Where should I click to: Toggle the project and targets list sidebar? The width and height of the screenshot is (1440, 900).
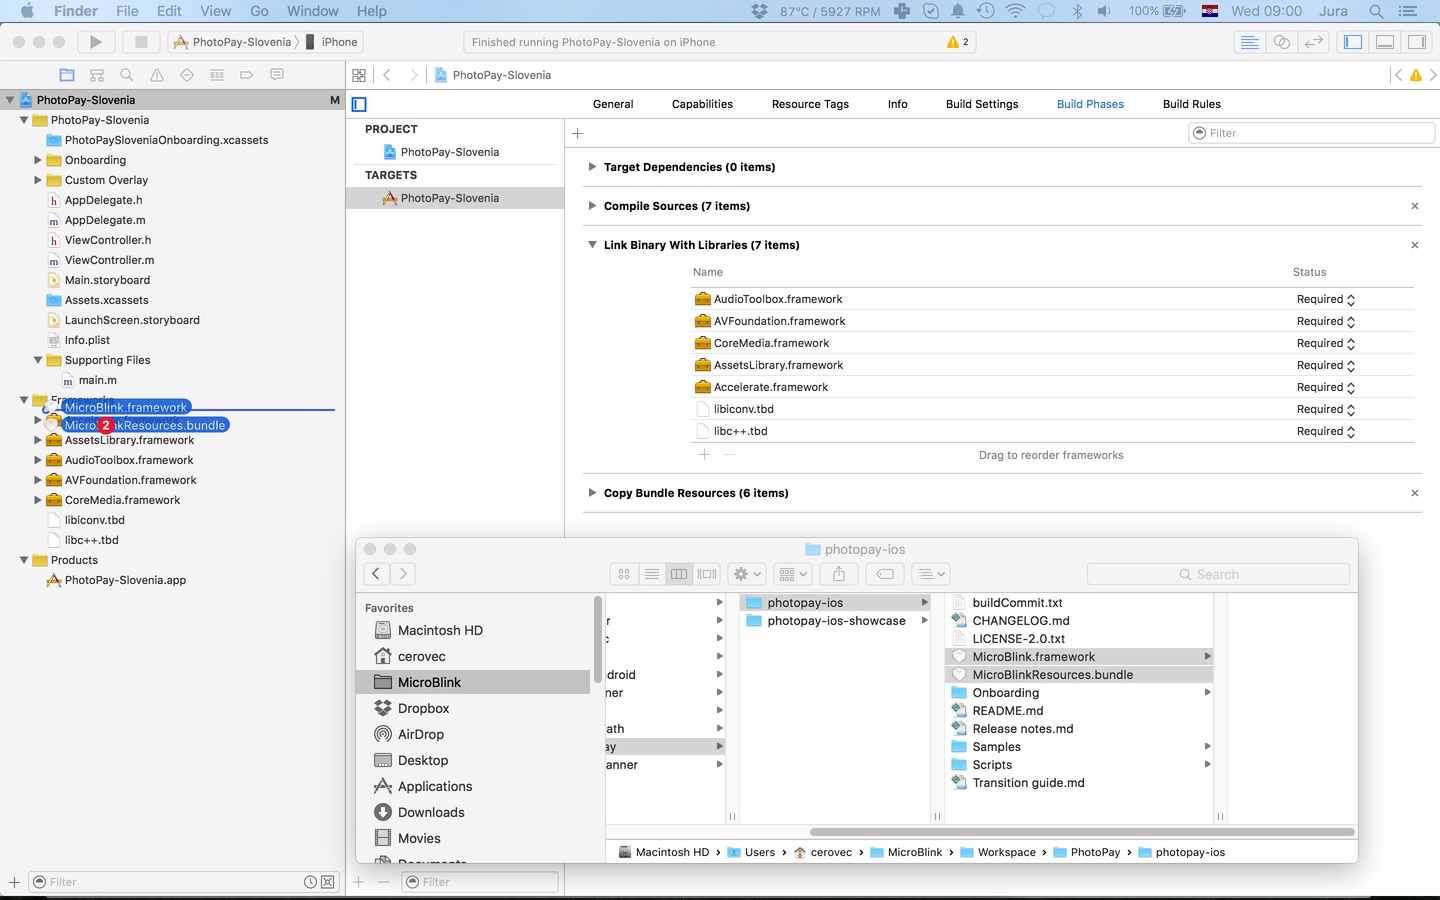360,104
